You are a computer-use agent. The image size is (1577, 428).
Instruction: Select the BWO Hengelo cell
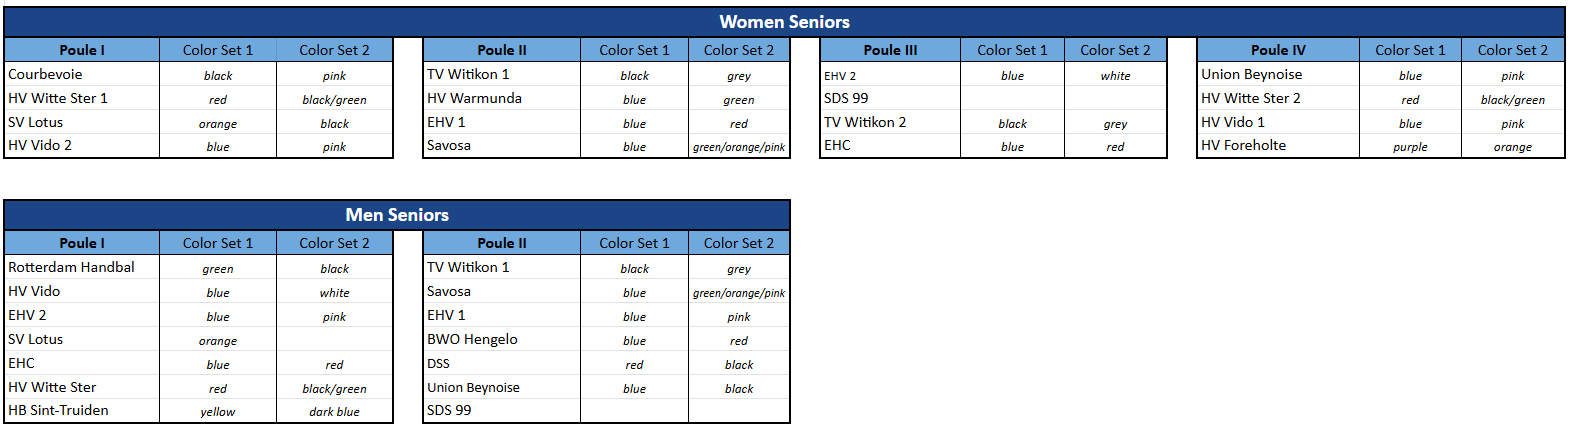click(501, 340)
